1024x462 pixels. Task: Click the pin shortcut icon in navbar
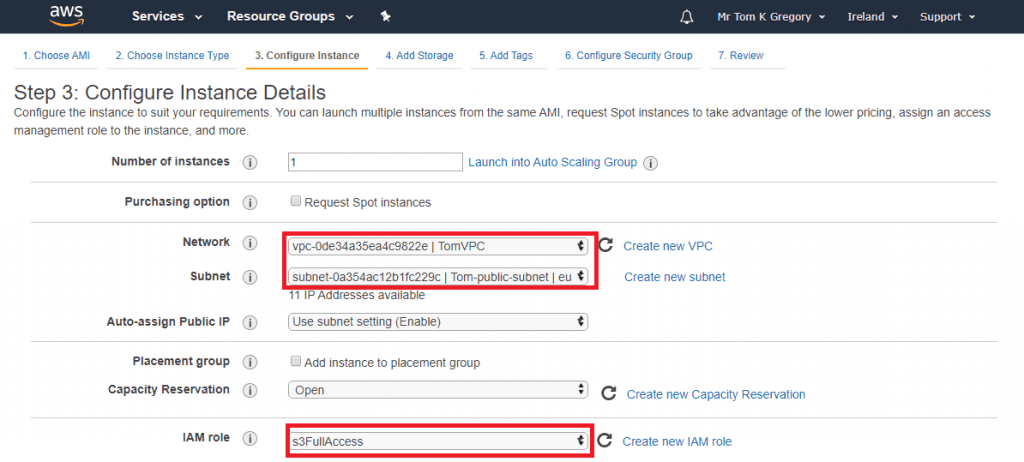click(x=386, y=17)
